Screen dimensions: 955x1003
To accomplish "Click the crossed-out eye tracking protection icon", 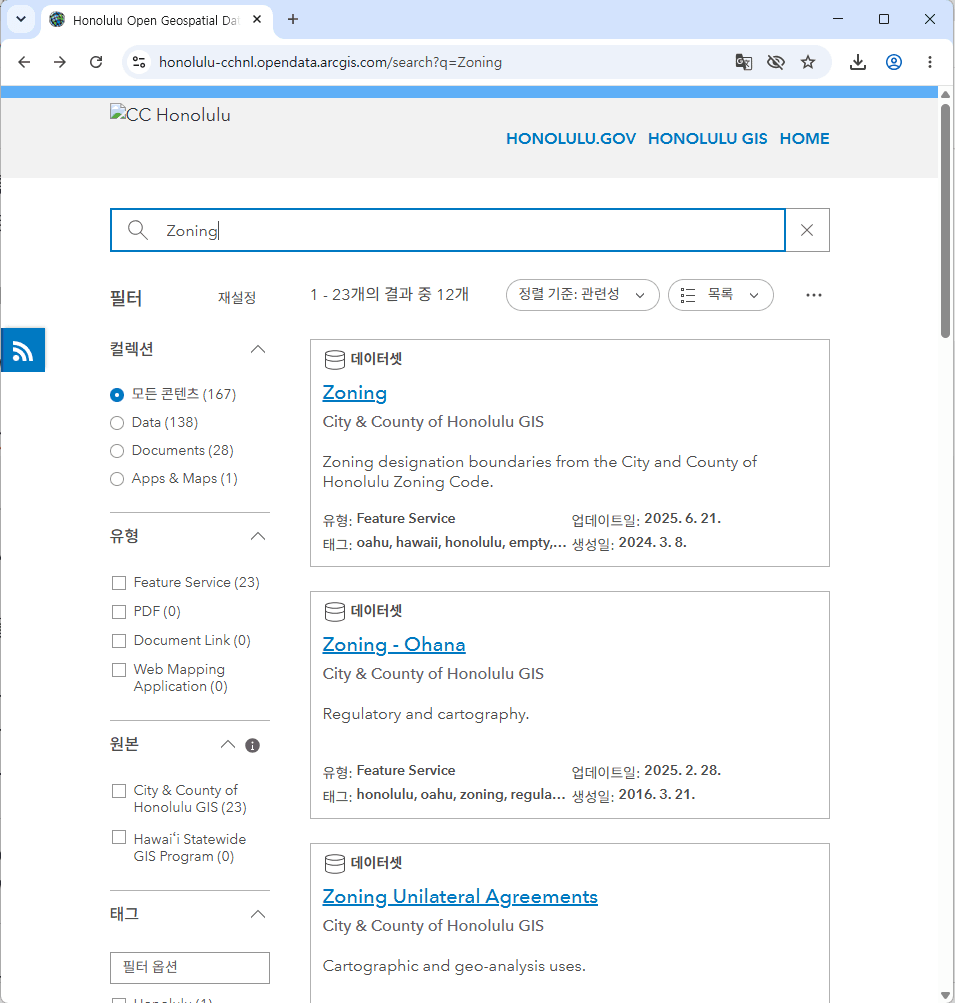I will point(776,62).
